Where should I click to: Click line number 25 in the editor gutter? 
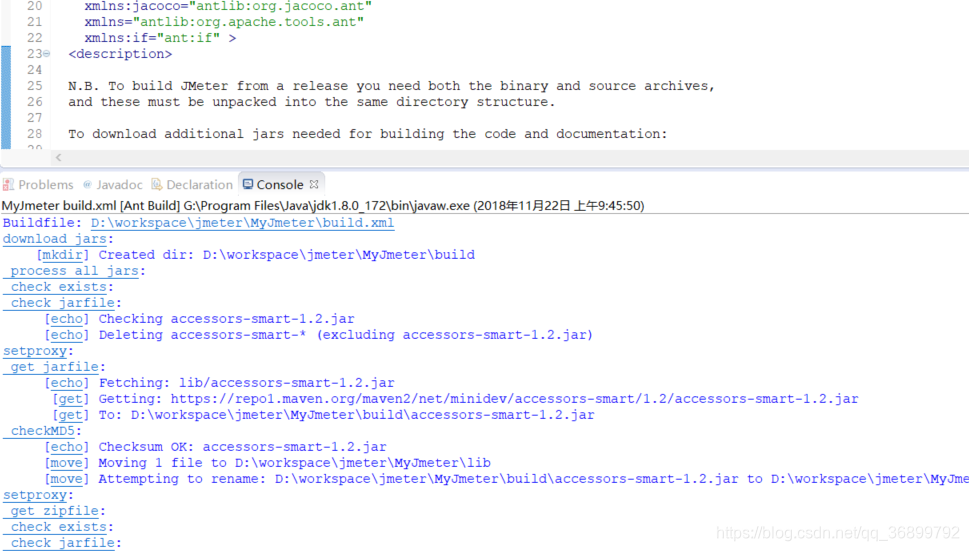click(x=35, y=86)
